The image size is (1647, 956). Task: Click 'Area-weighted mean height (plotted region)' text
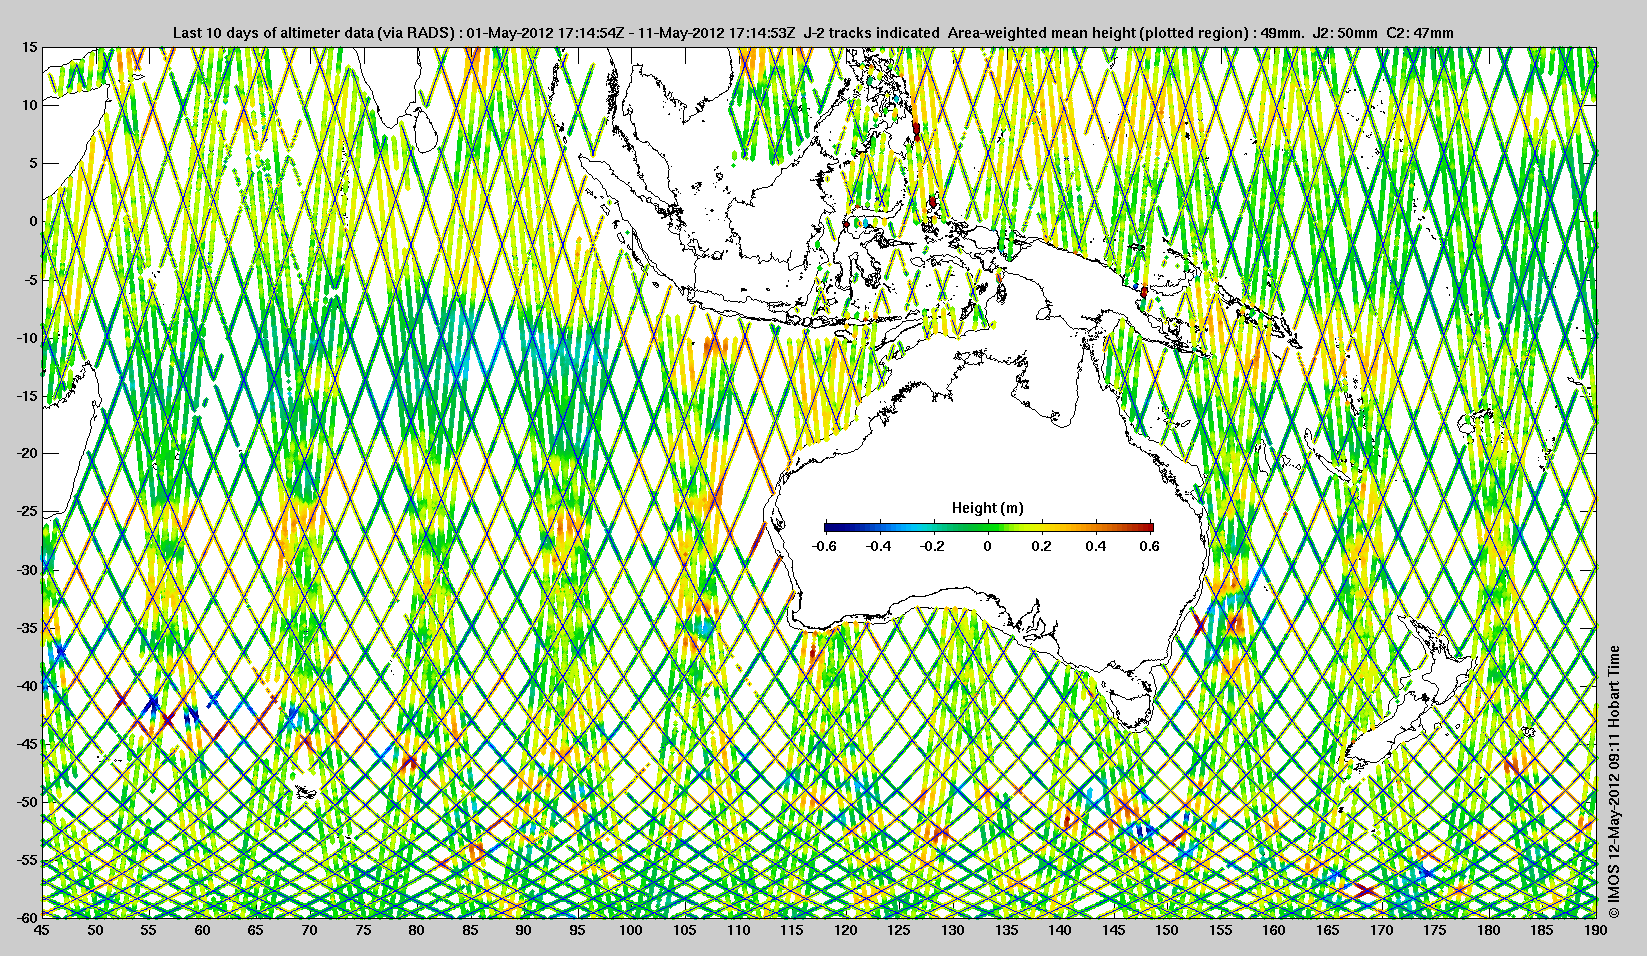pos(1099,33)
